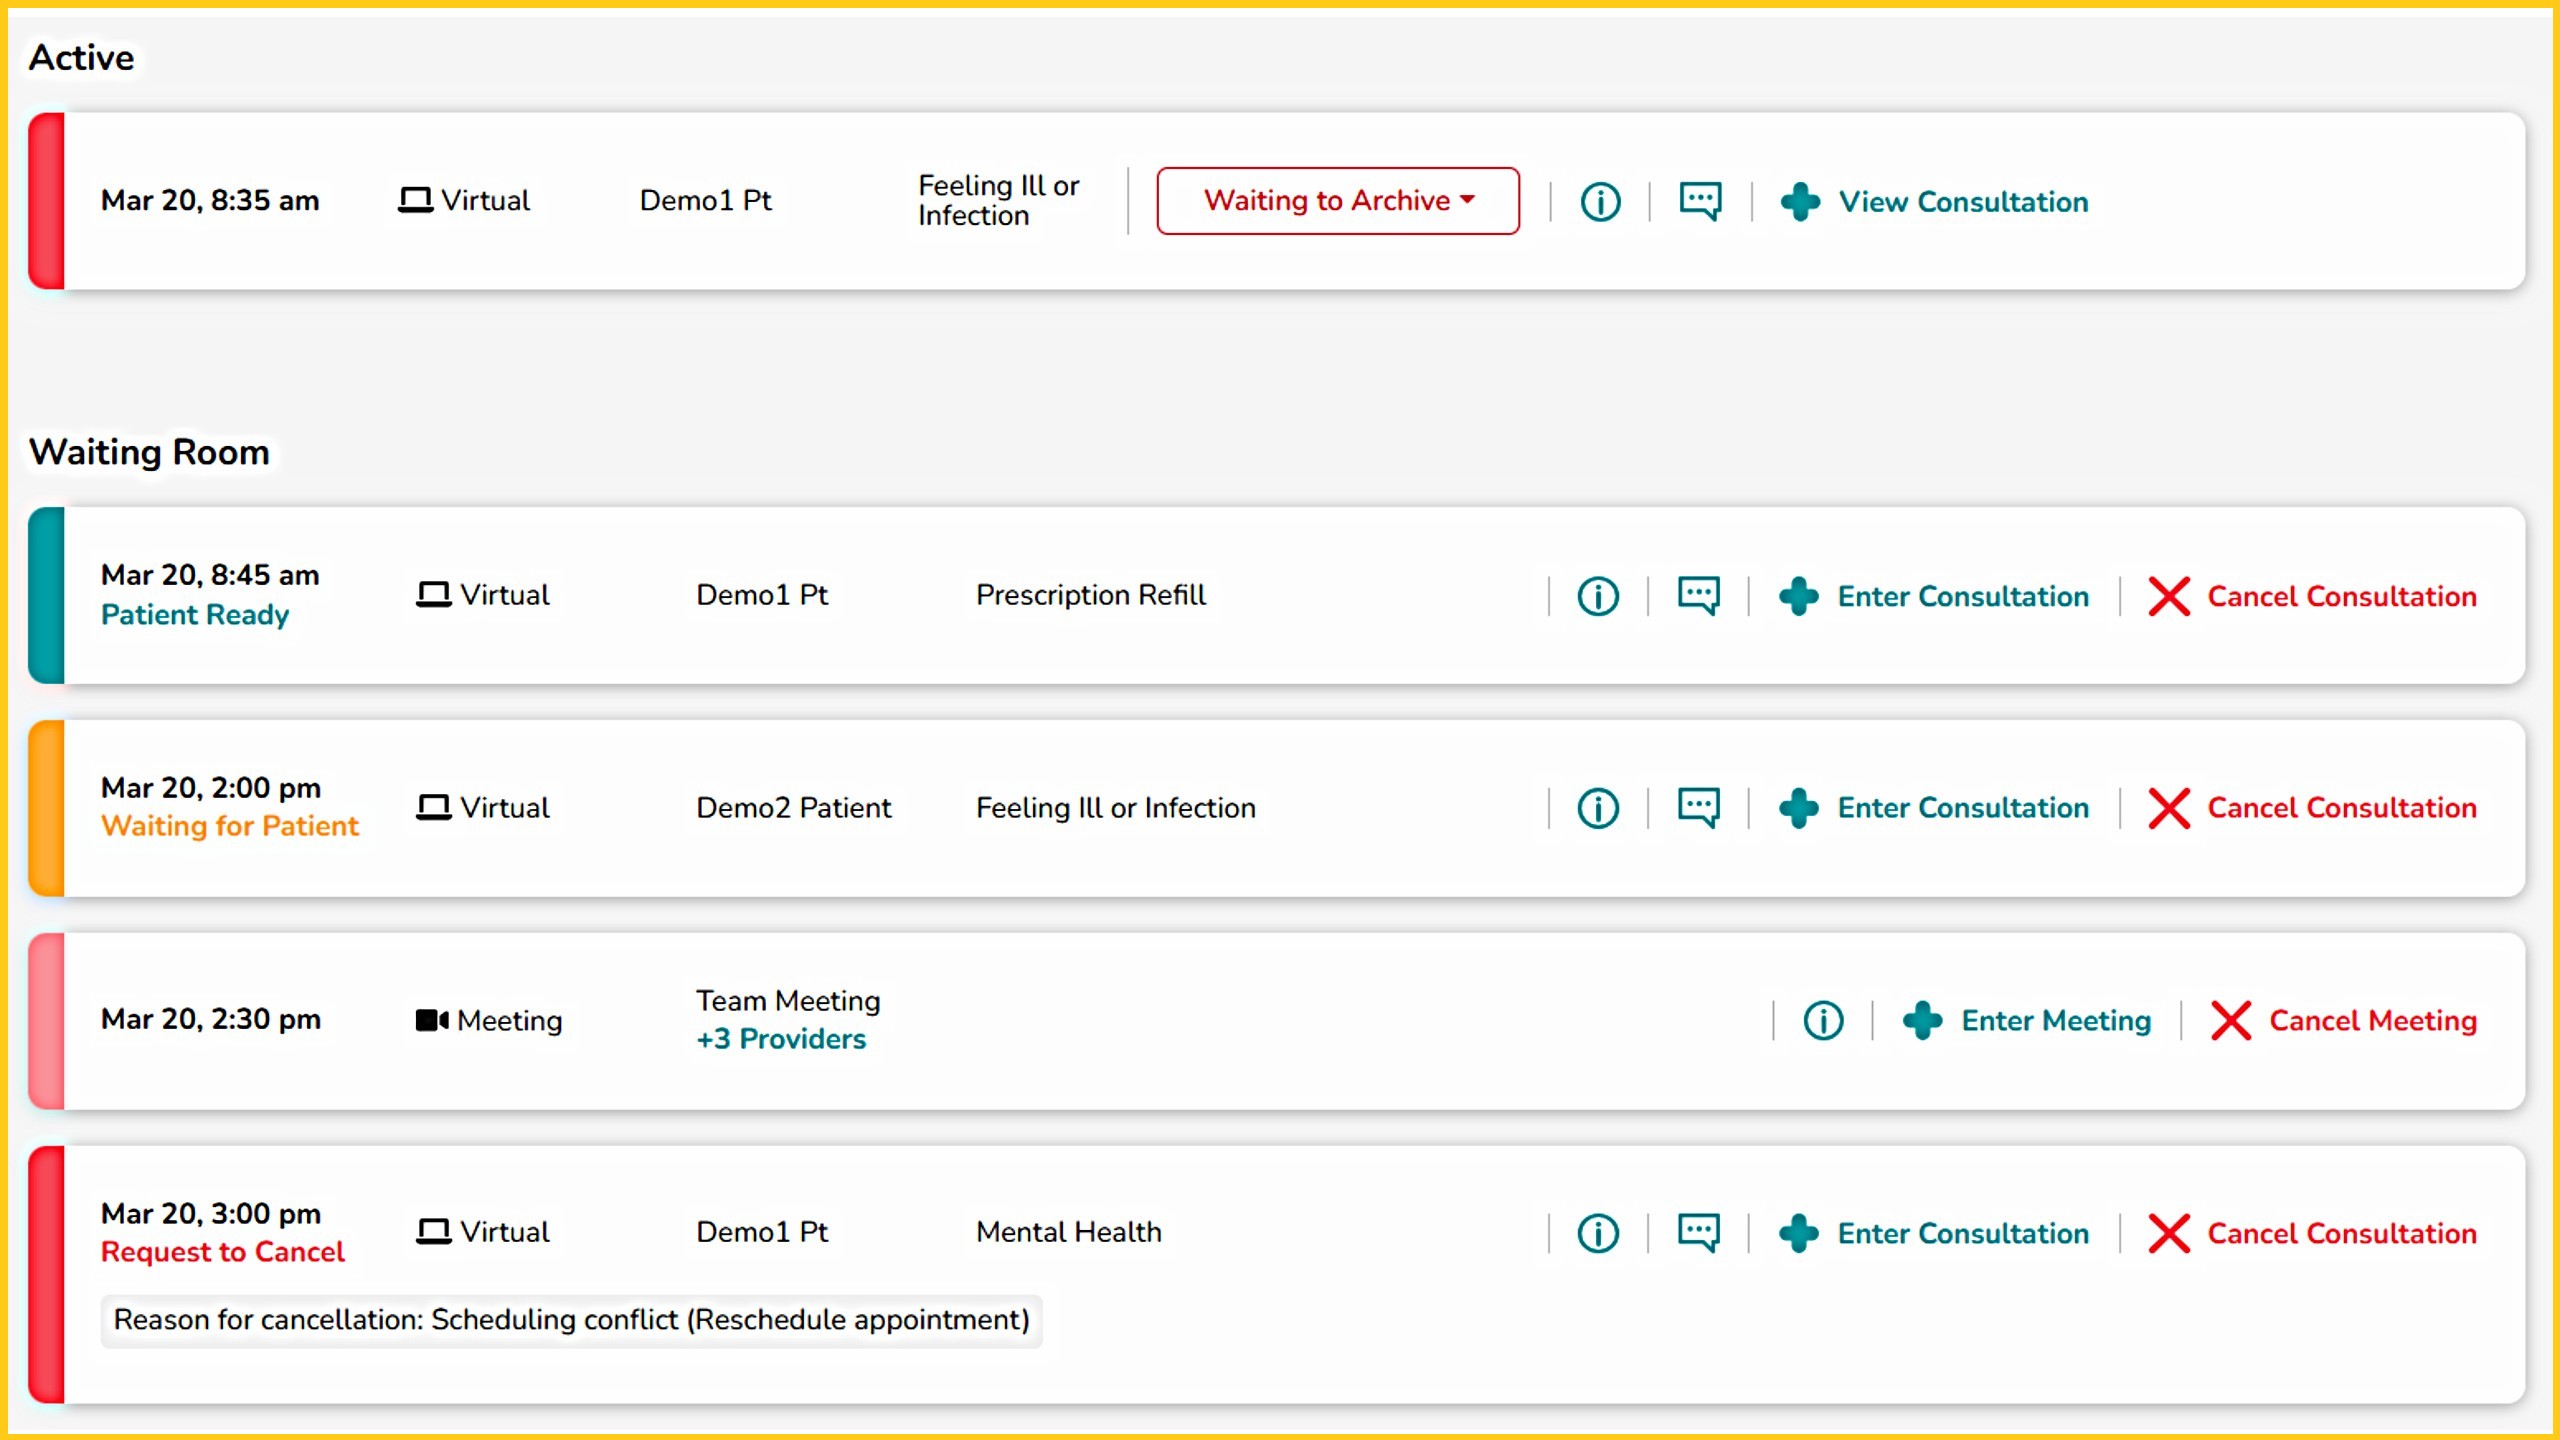The height and width of the screenshot is (1440, 2560).
Task: Enter Consultation for Prescription Refill
Action: tap(1962, 597)
